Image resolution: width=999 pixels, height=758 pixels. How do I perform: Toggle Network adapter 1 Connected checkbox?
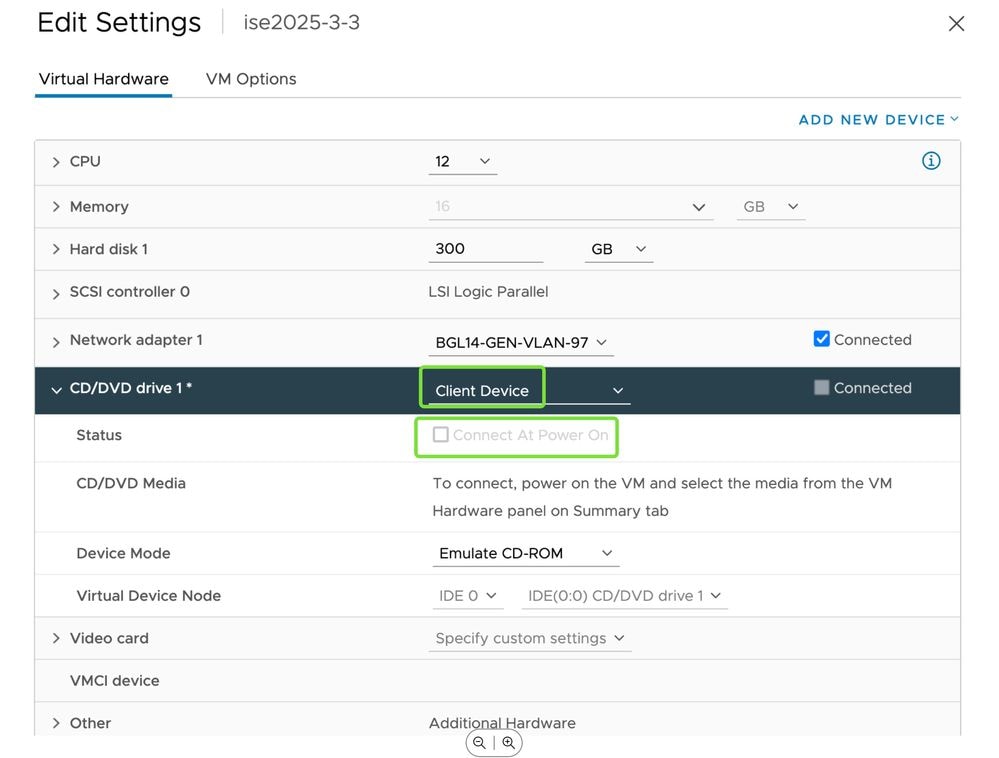coord(822,339)
